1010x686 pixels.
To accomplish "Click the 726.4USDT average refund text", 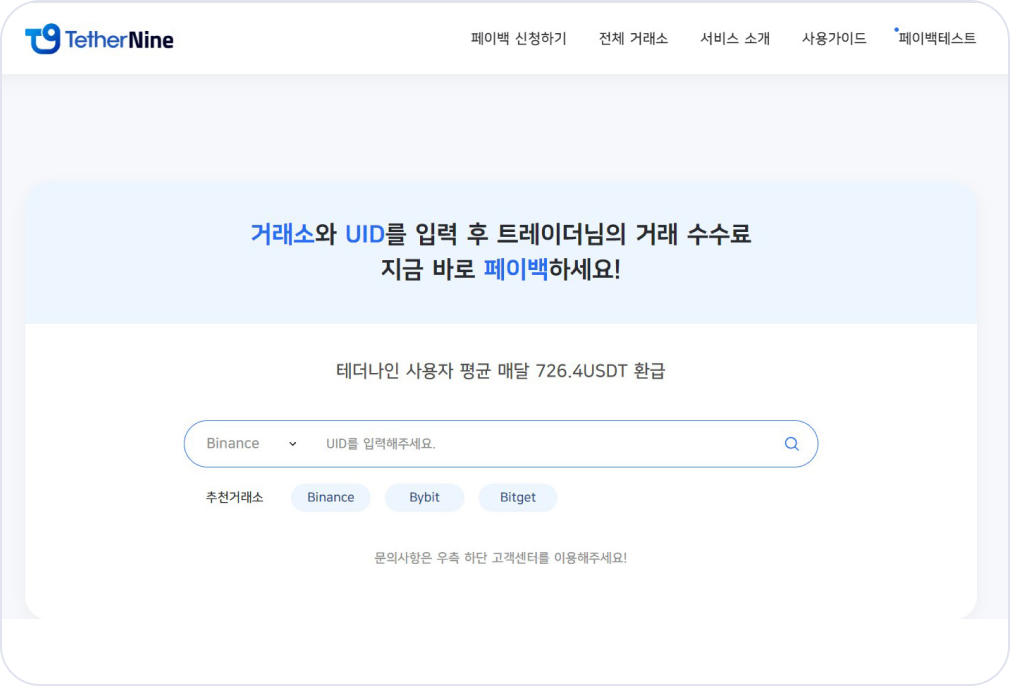I will pos(581,371).
